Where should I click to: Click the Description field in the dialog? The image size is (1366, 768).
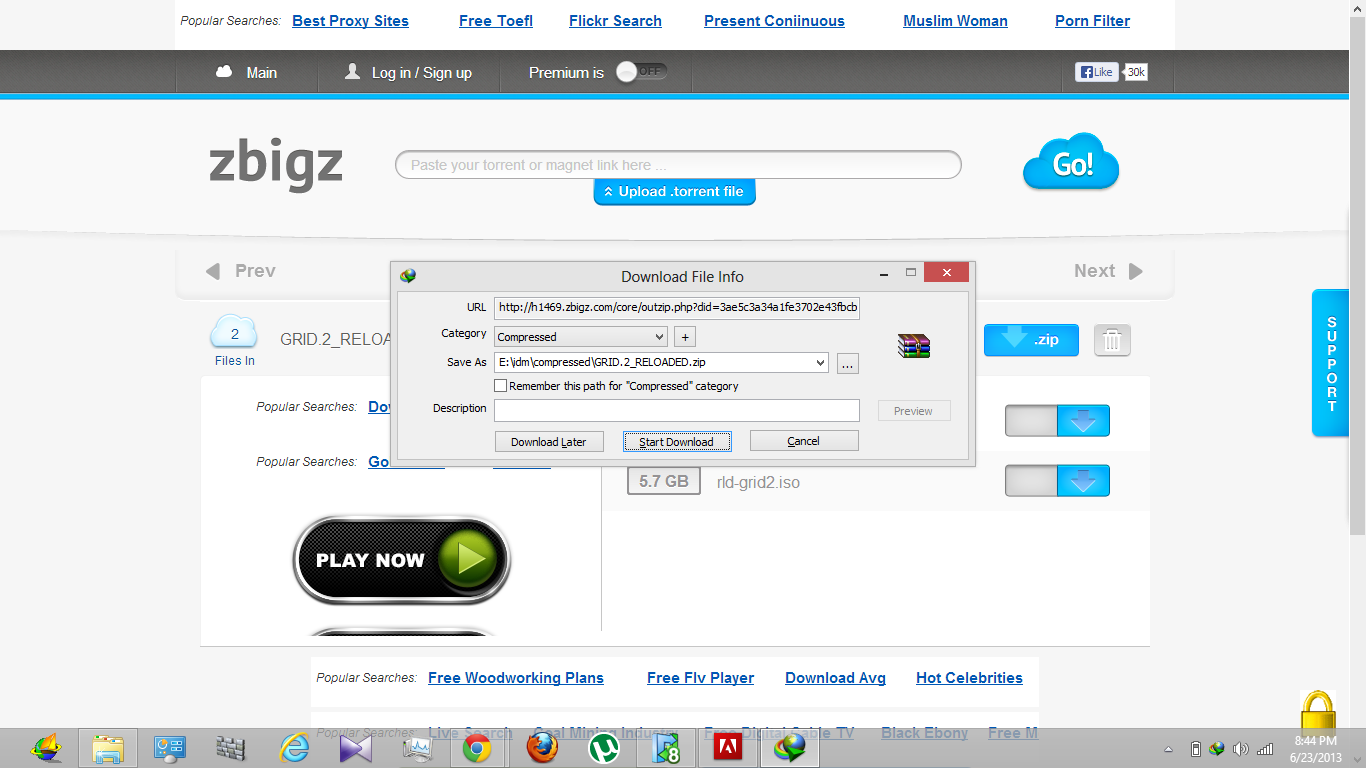click(677, 410)
